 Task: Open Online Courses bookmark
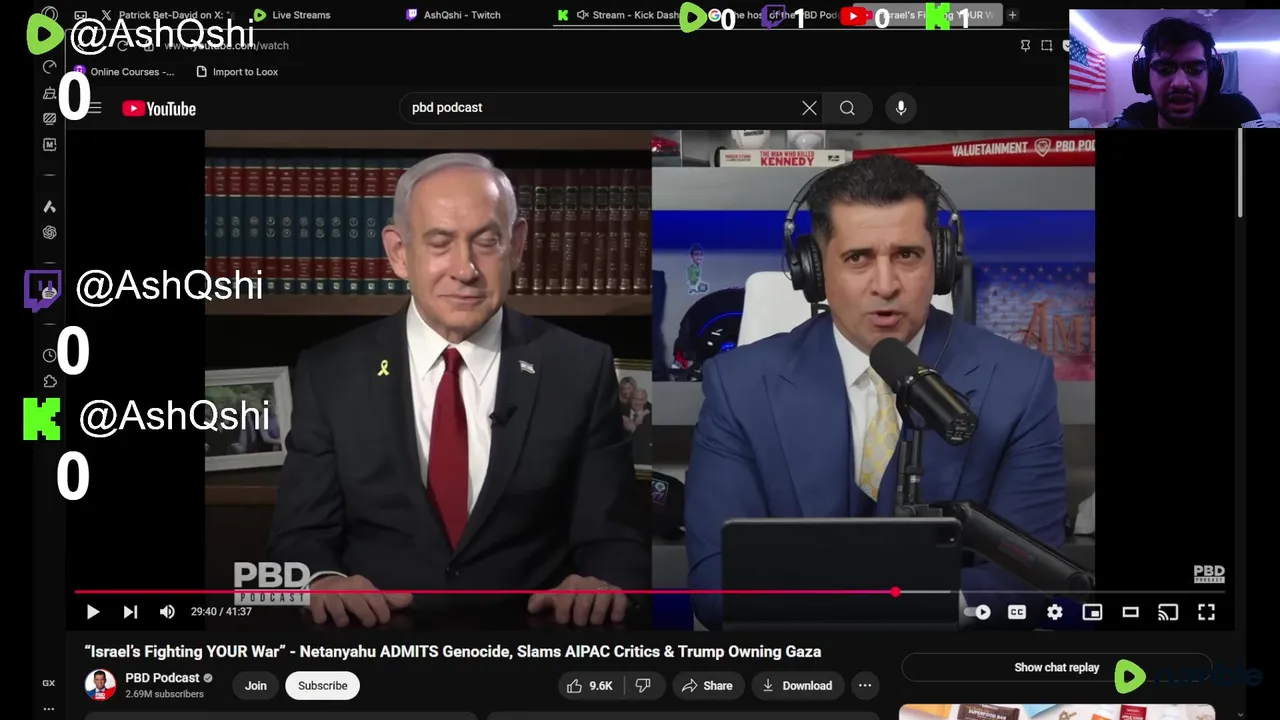point(124,72)
